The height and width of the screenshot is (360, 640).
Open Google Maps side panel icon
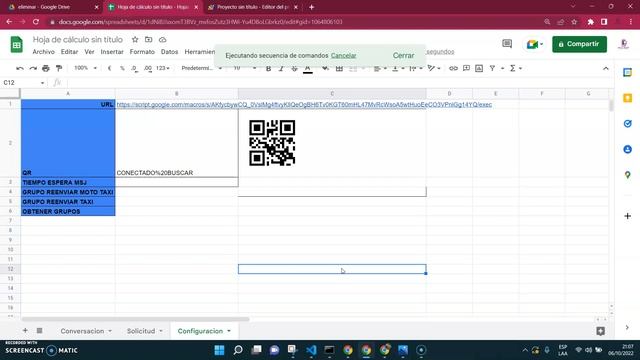(x=627, y=175)
